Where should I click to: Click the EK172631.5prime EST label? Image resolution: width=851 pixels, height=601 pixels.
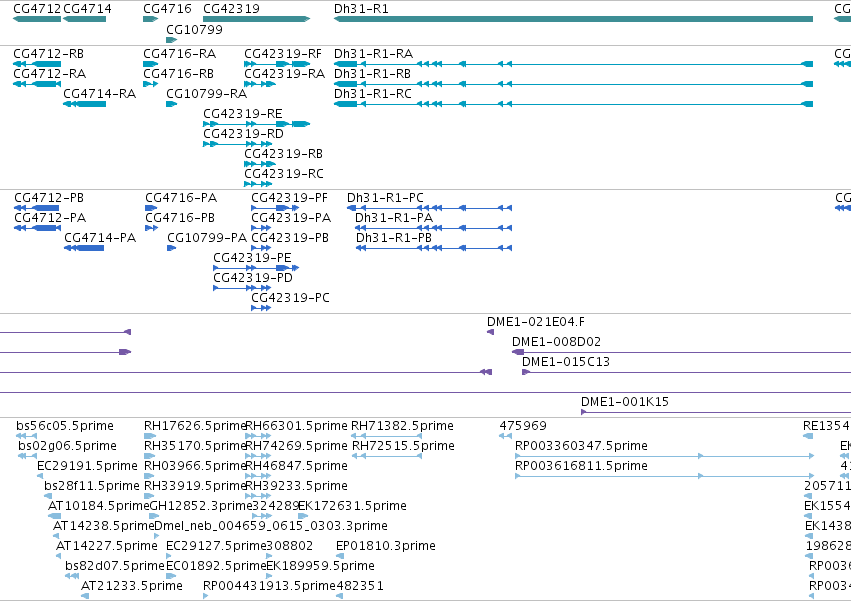[352, 506]
